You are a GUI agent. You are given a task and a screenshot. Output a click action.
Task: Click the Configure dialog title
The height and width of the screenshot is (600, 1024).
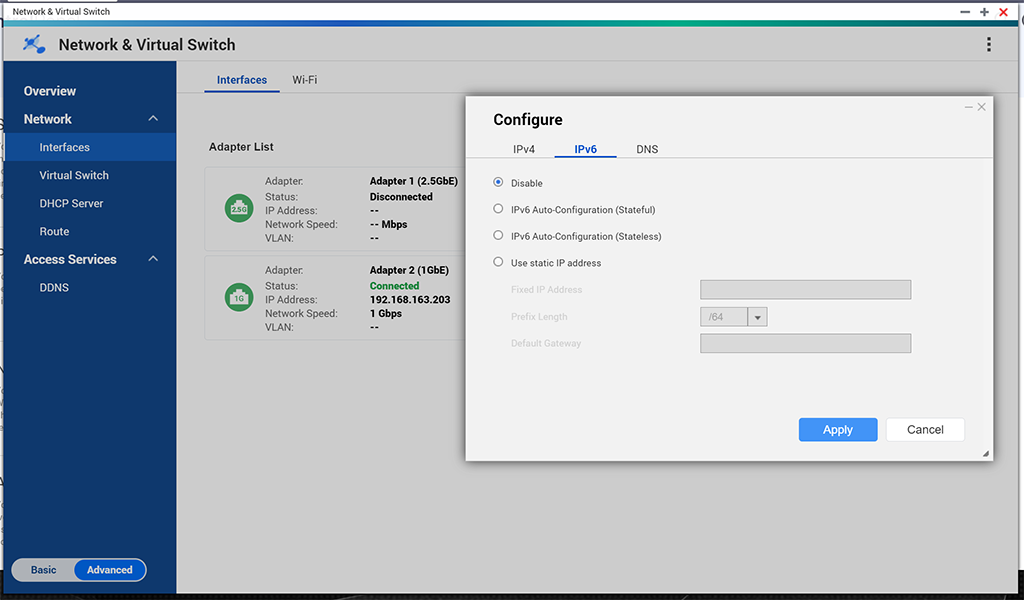528,119
